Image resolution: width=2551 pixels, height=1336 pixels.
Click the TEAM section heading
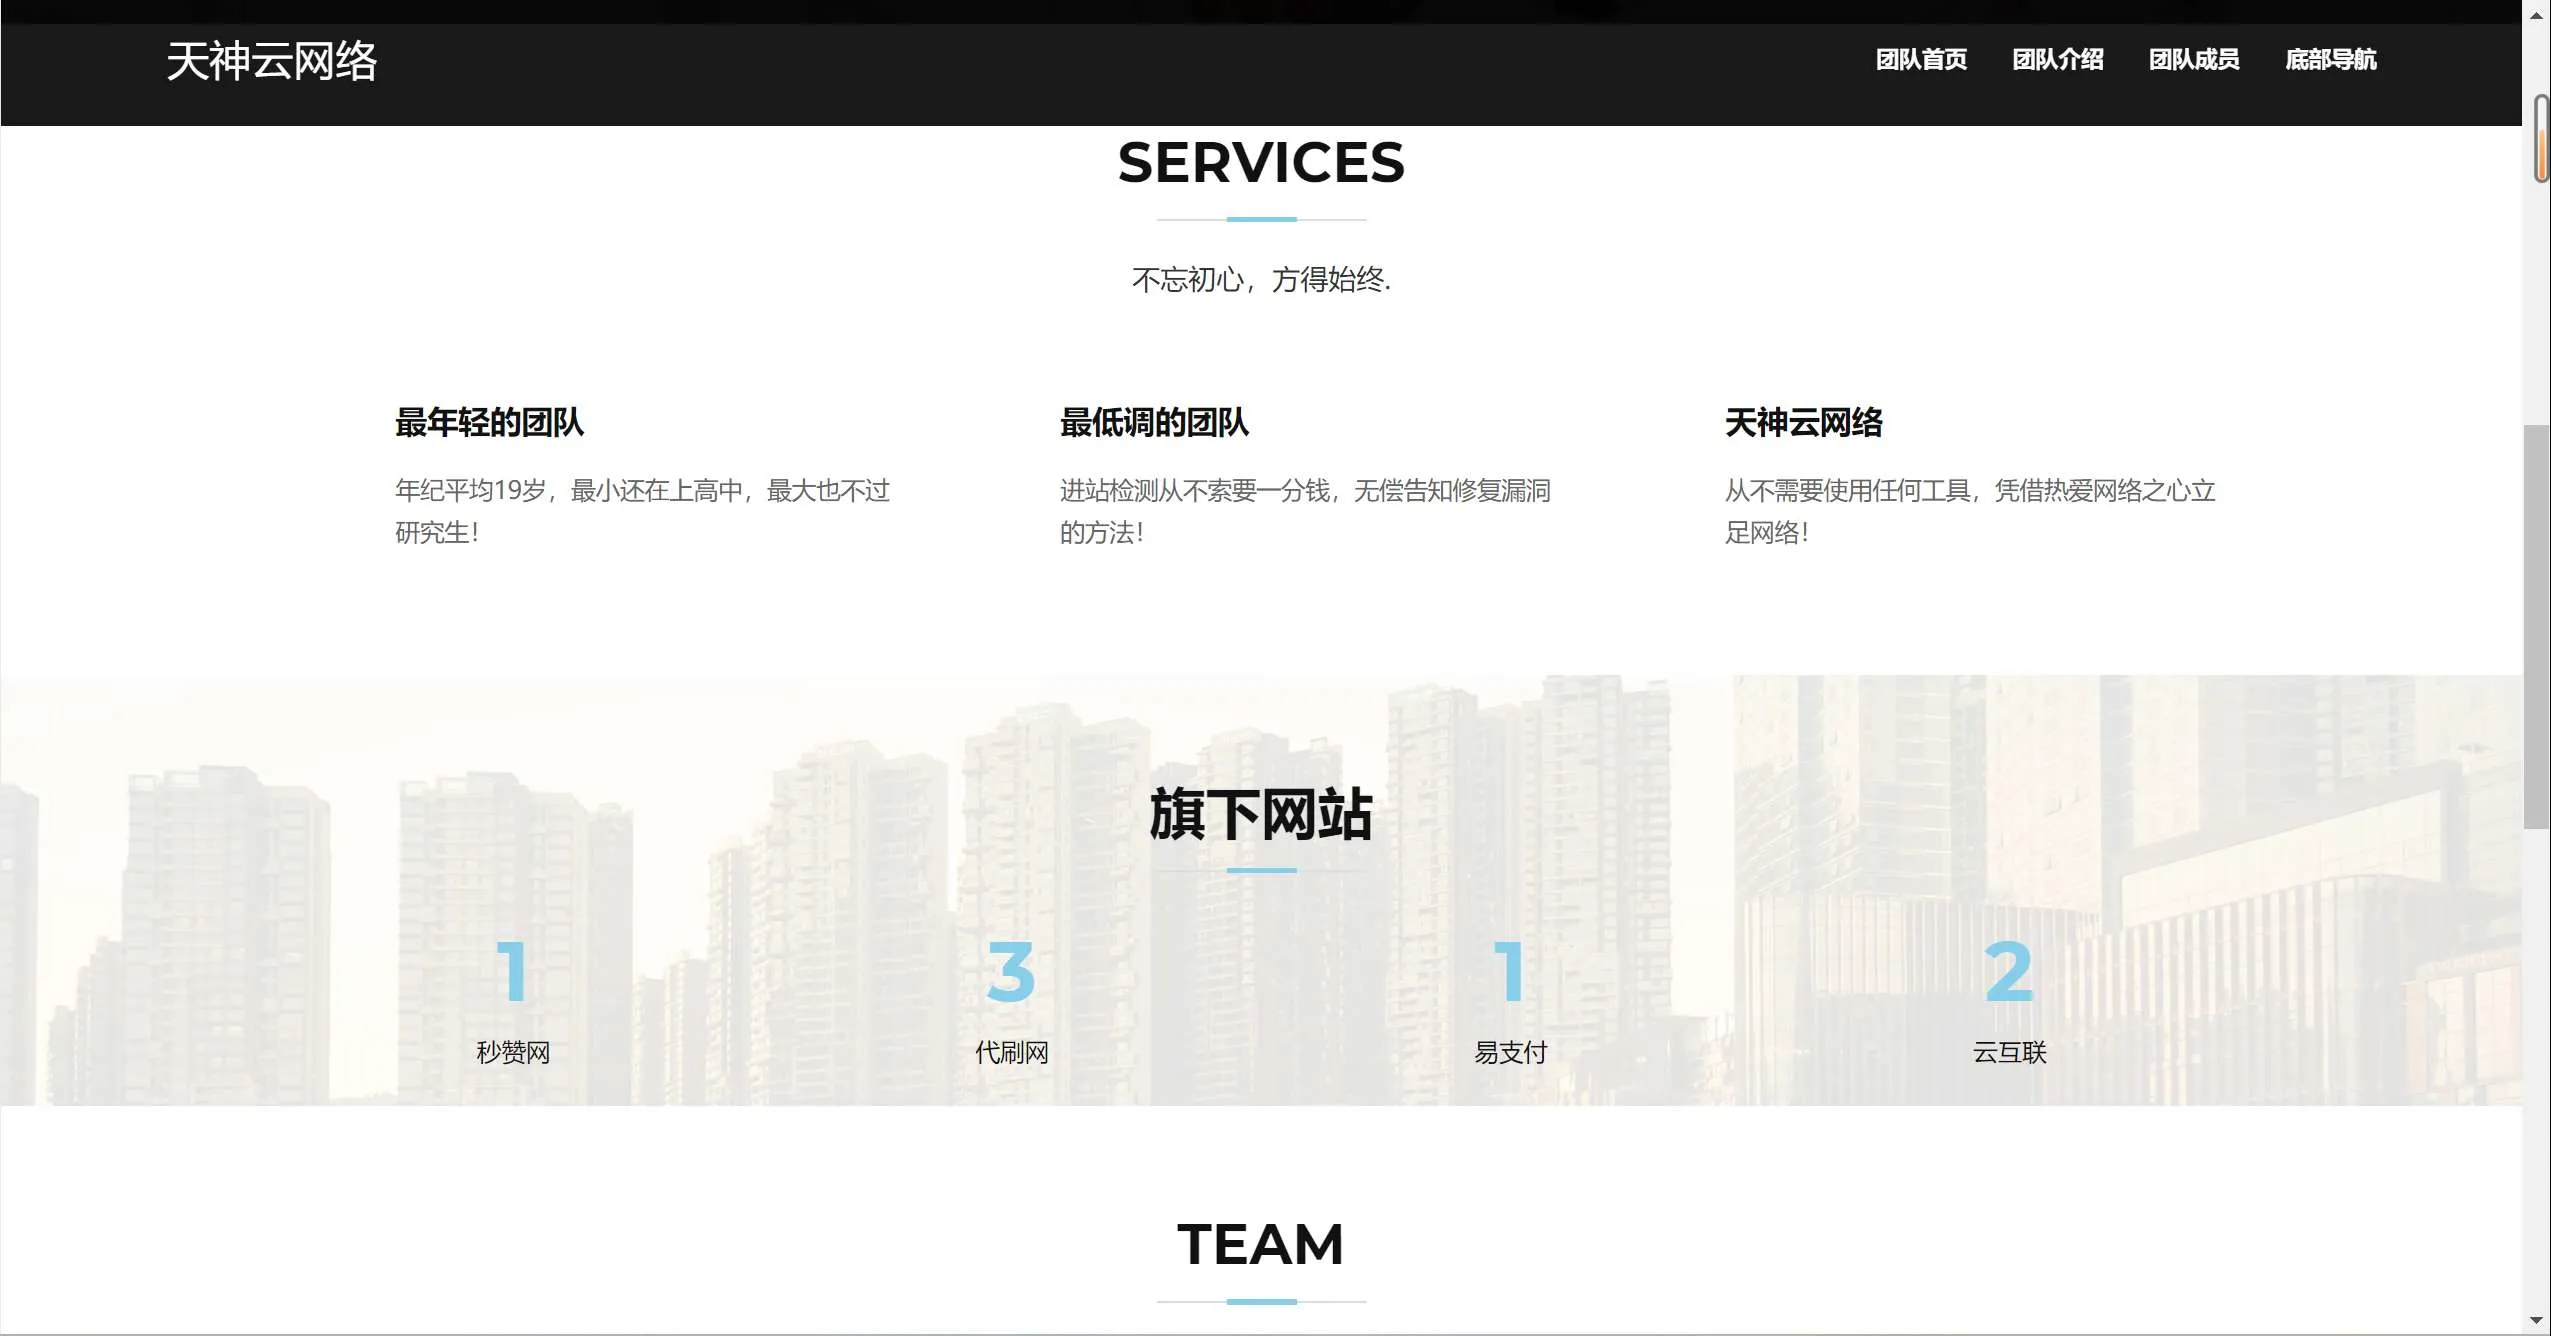click(x=1261, y=1245)
